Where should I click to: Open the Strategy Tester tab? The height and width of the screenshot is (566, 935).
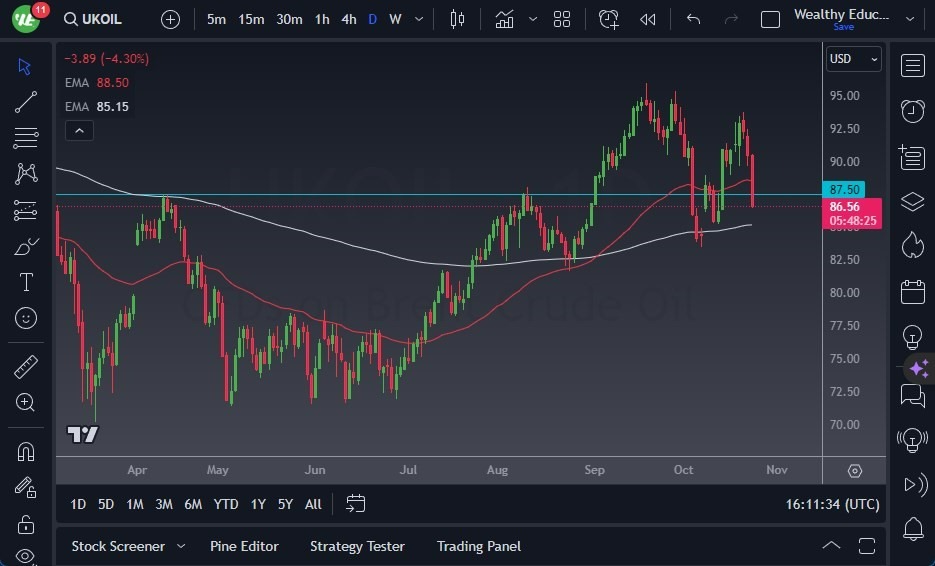coord(357,546)
